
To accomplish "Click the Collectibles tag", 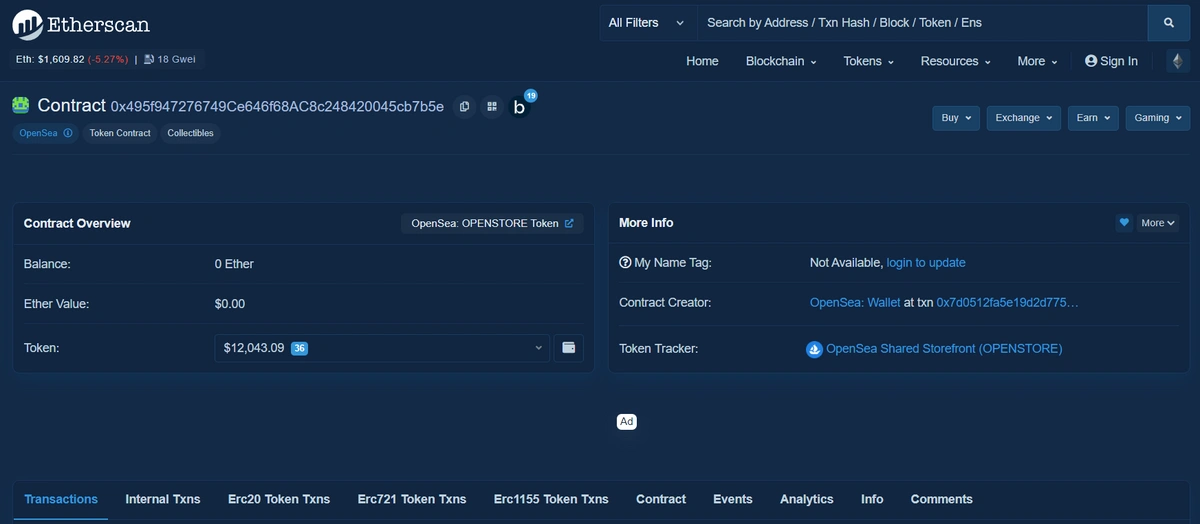I will 190,133.
